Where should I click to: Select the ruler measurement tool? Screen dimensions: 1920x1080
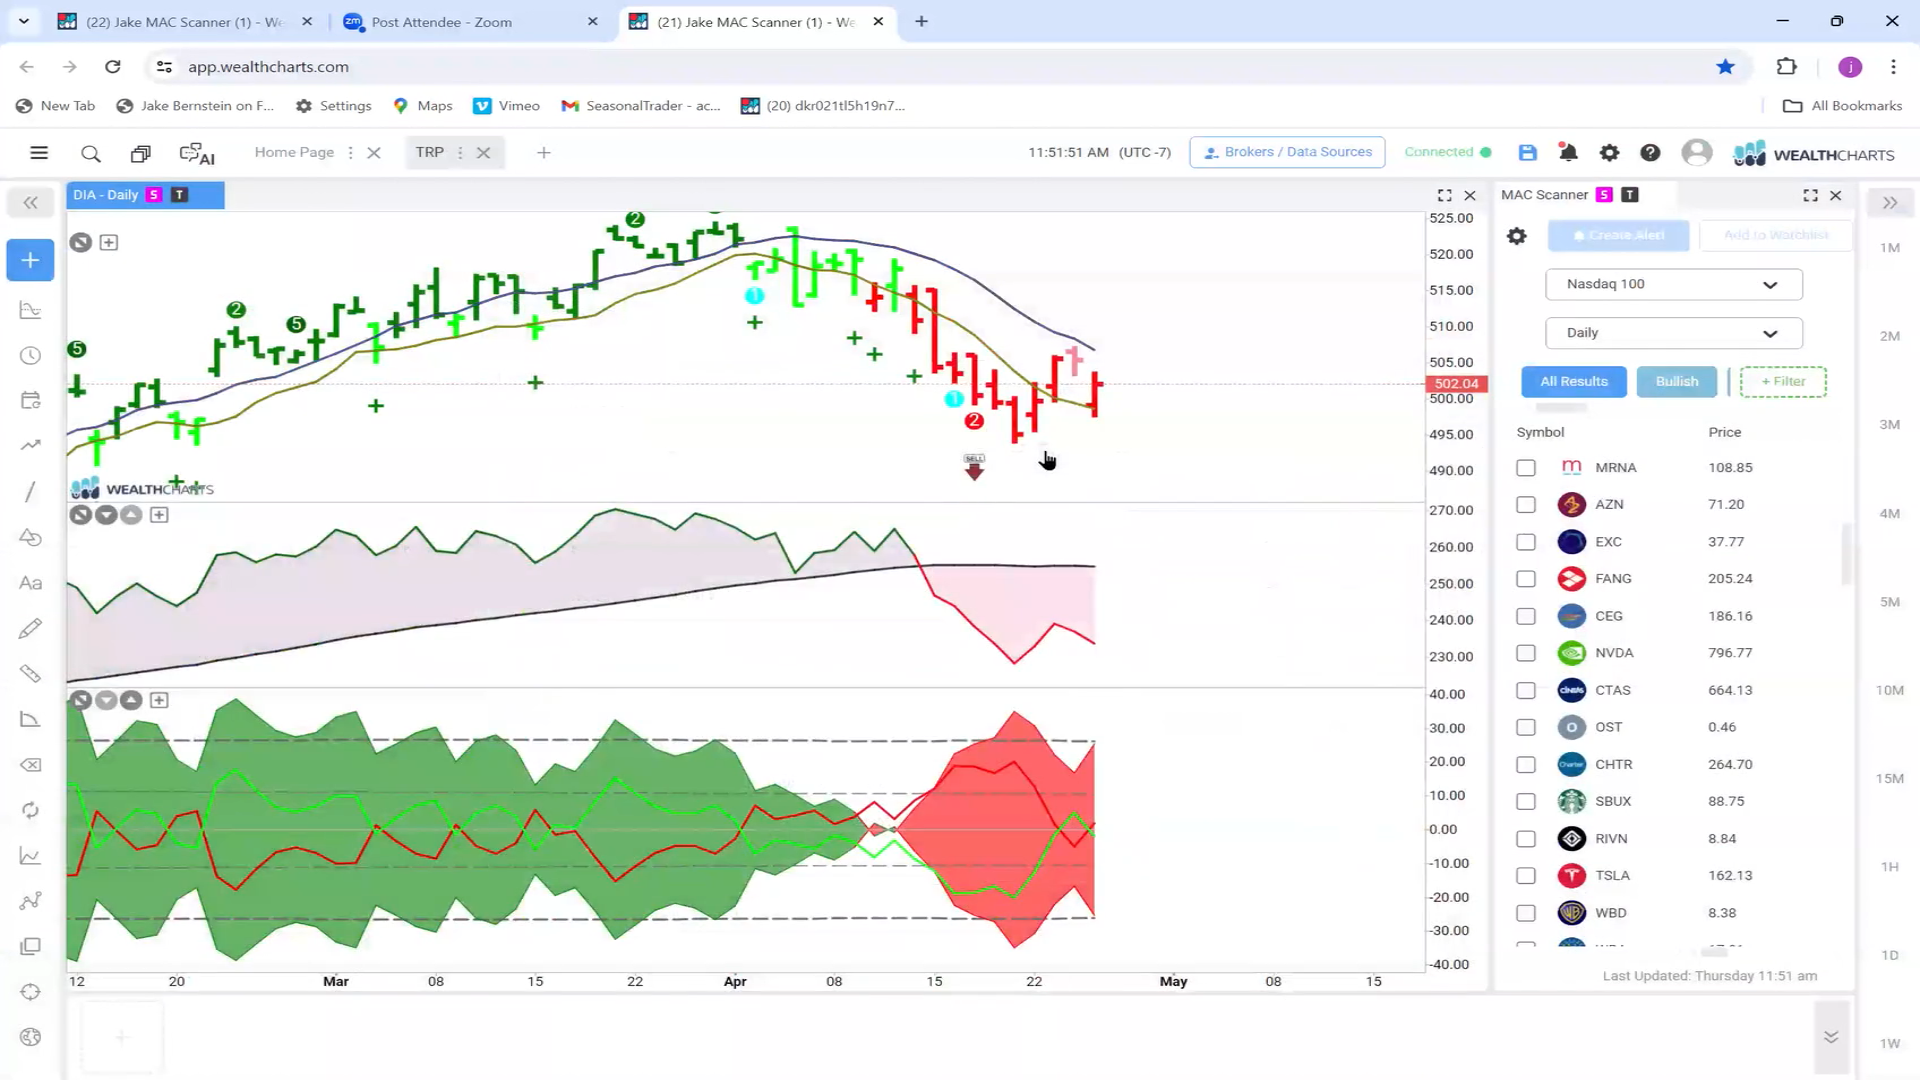[x=30, y=674]
